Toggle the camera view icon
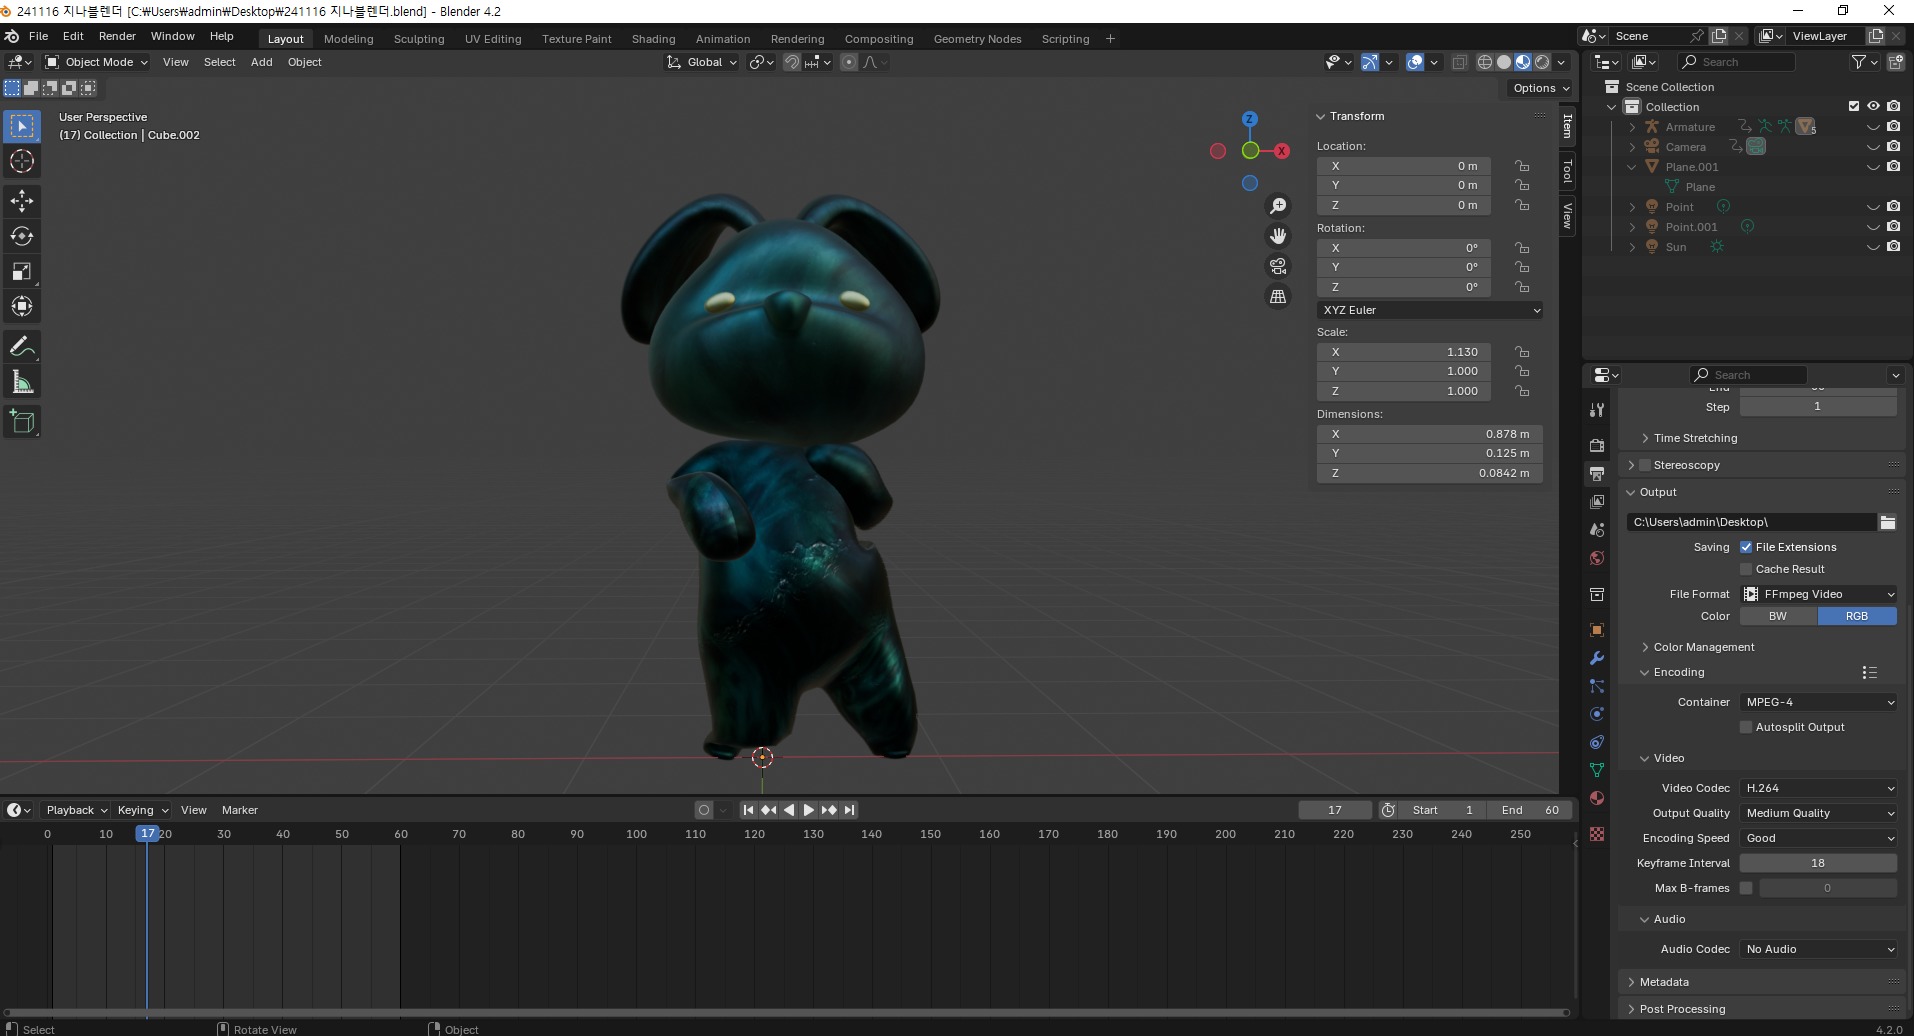The width and height of the screenshot is (1914, 1036). (1278, 266)
